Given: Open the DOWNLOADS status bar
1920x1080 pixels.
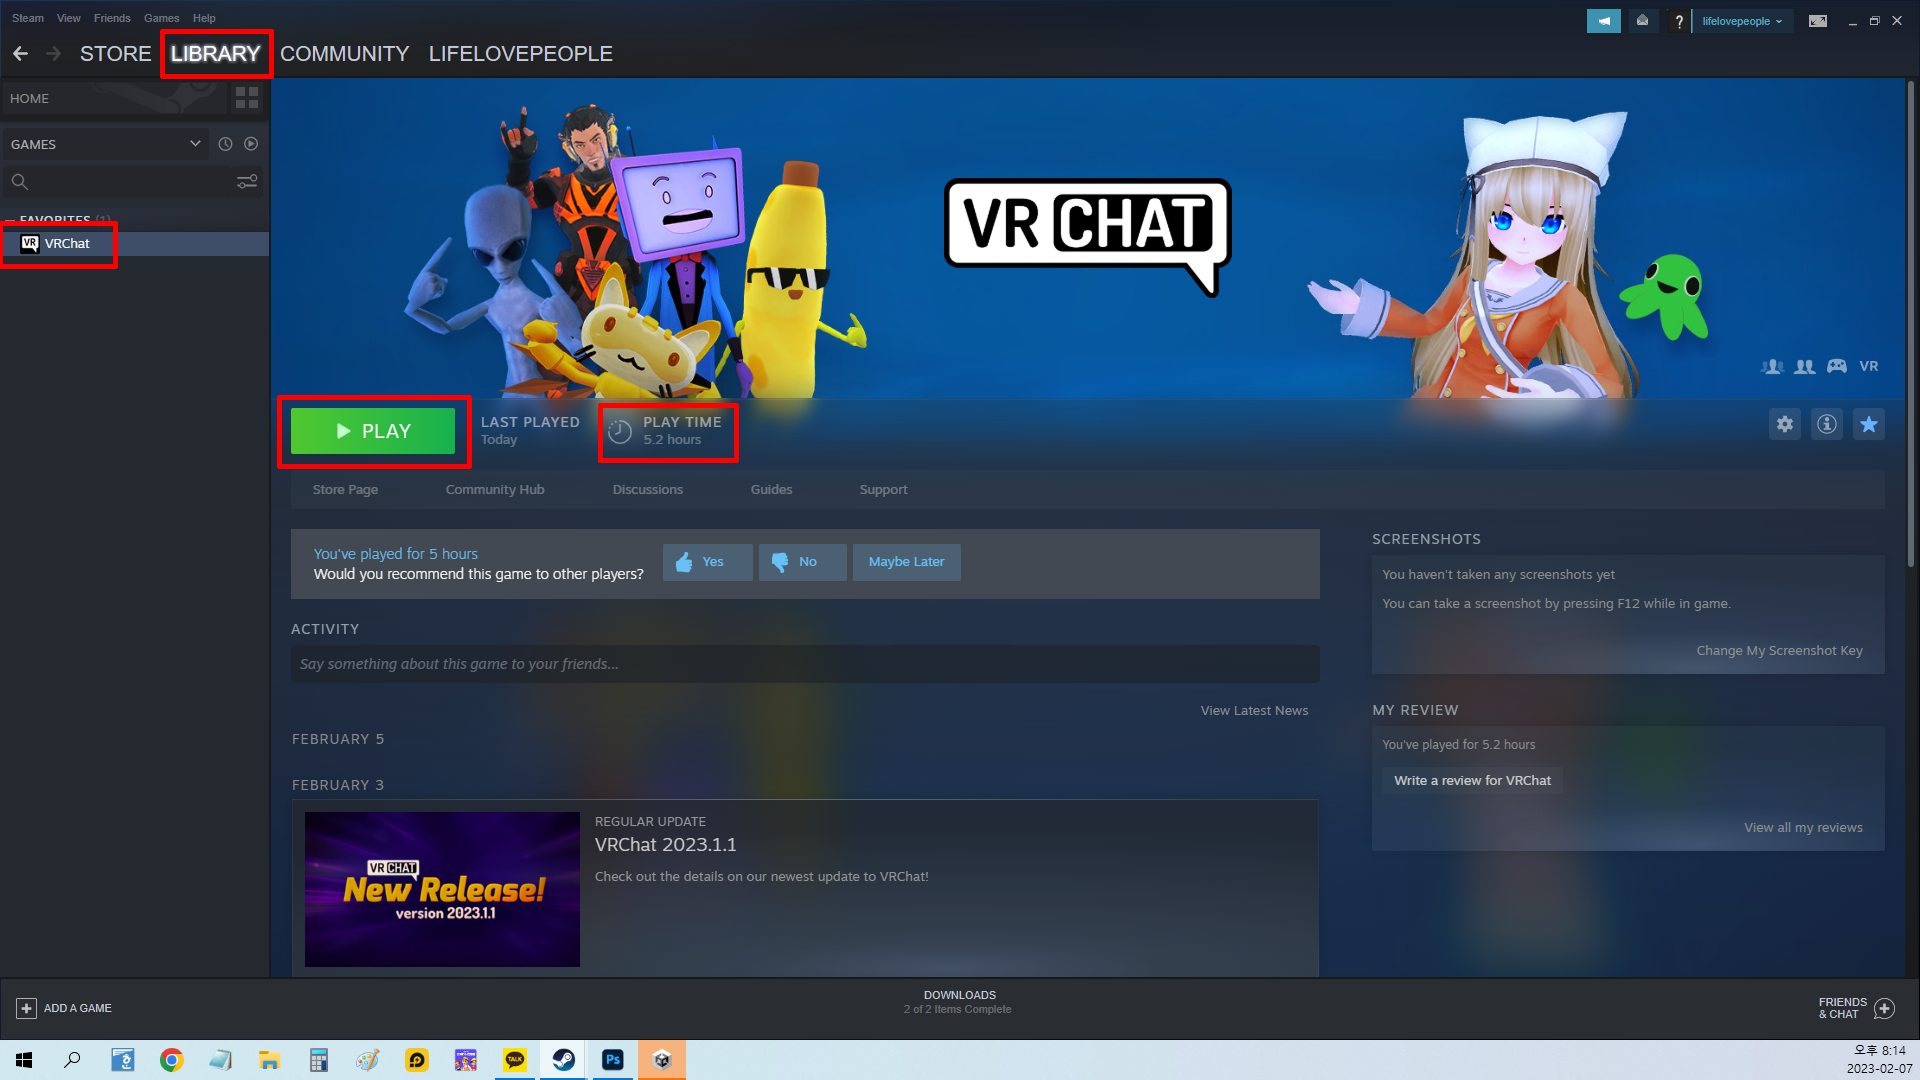Looking at the screenshot, I should [959, 1002].
